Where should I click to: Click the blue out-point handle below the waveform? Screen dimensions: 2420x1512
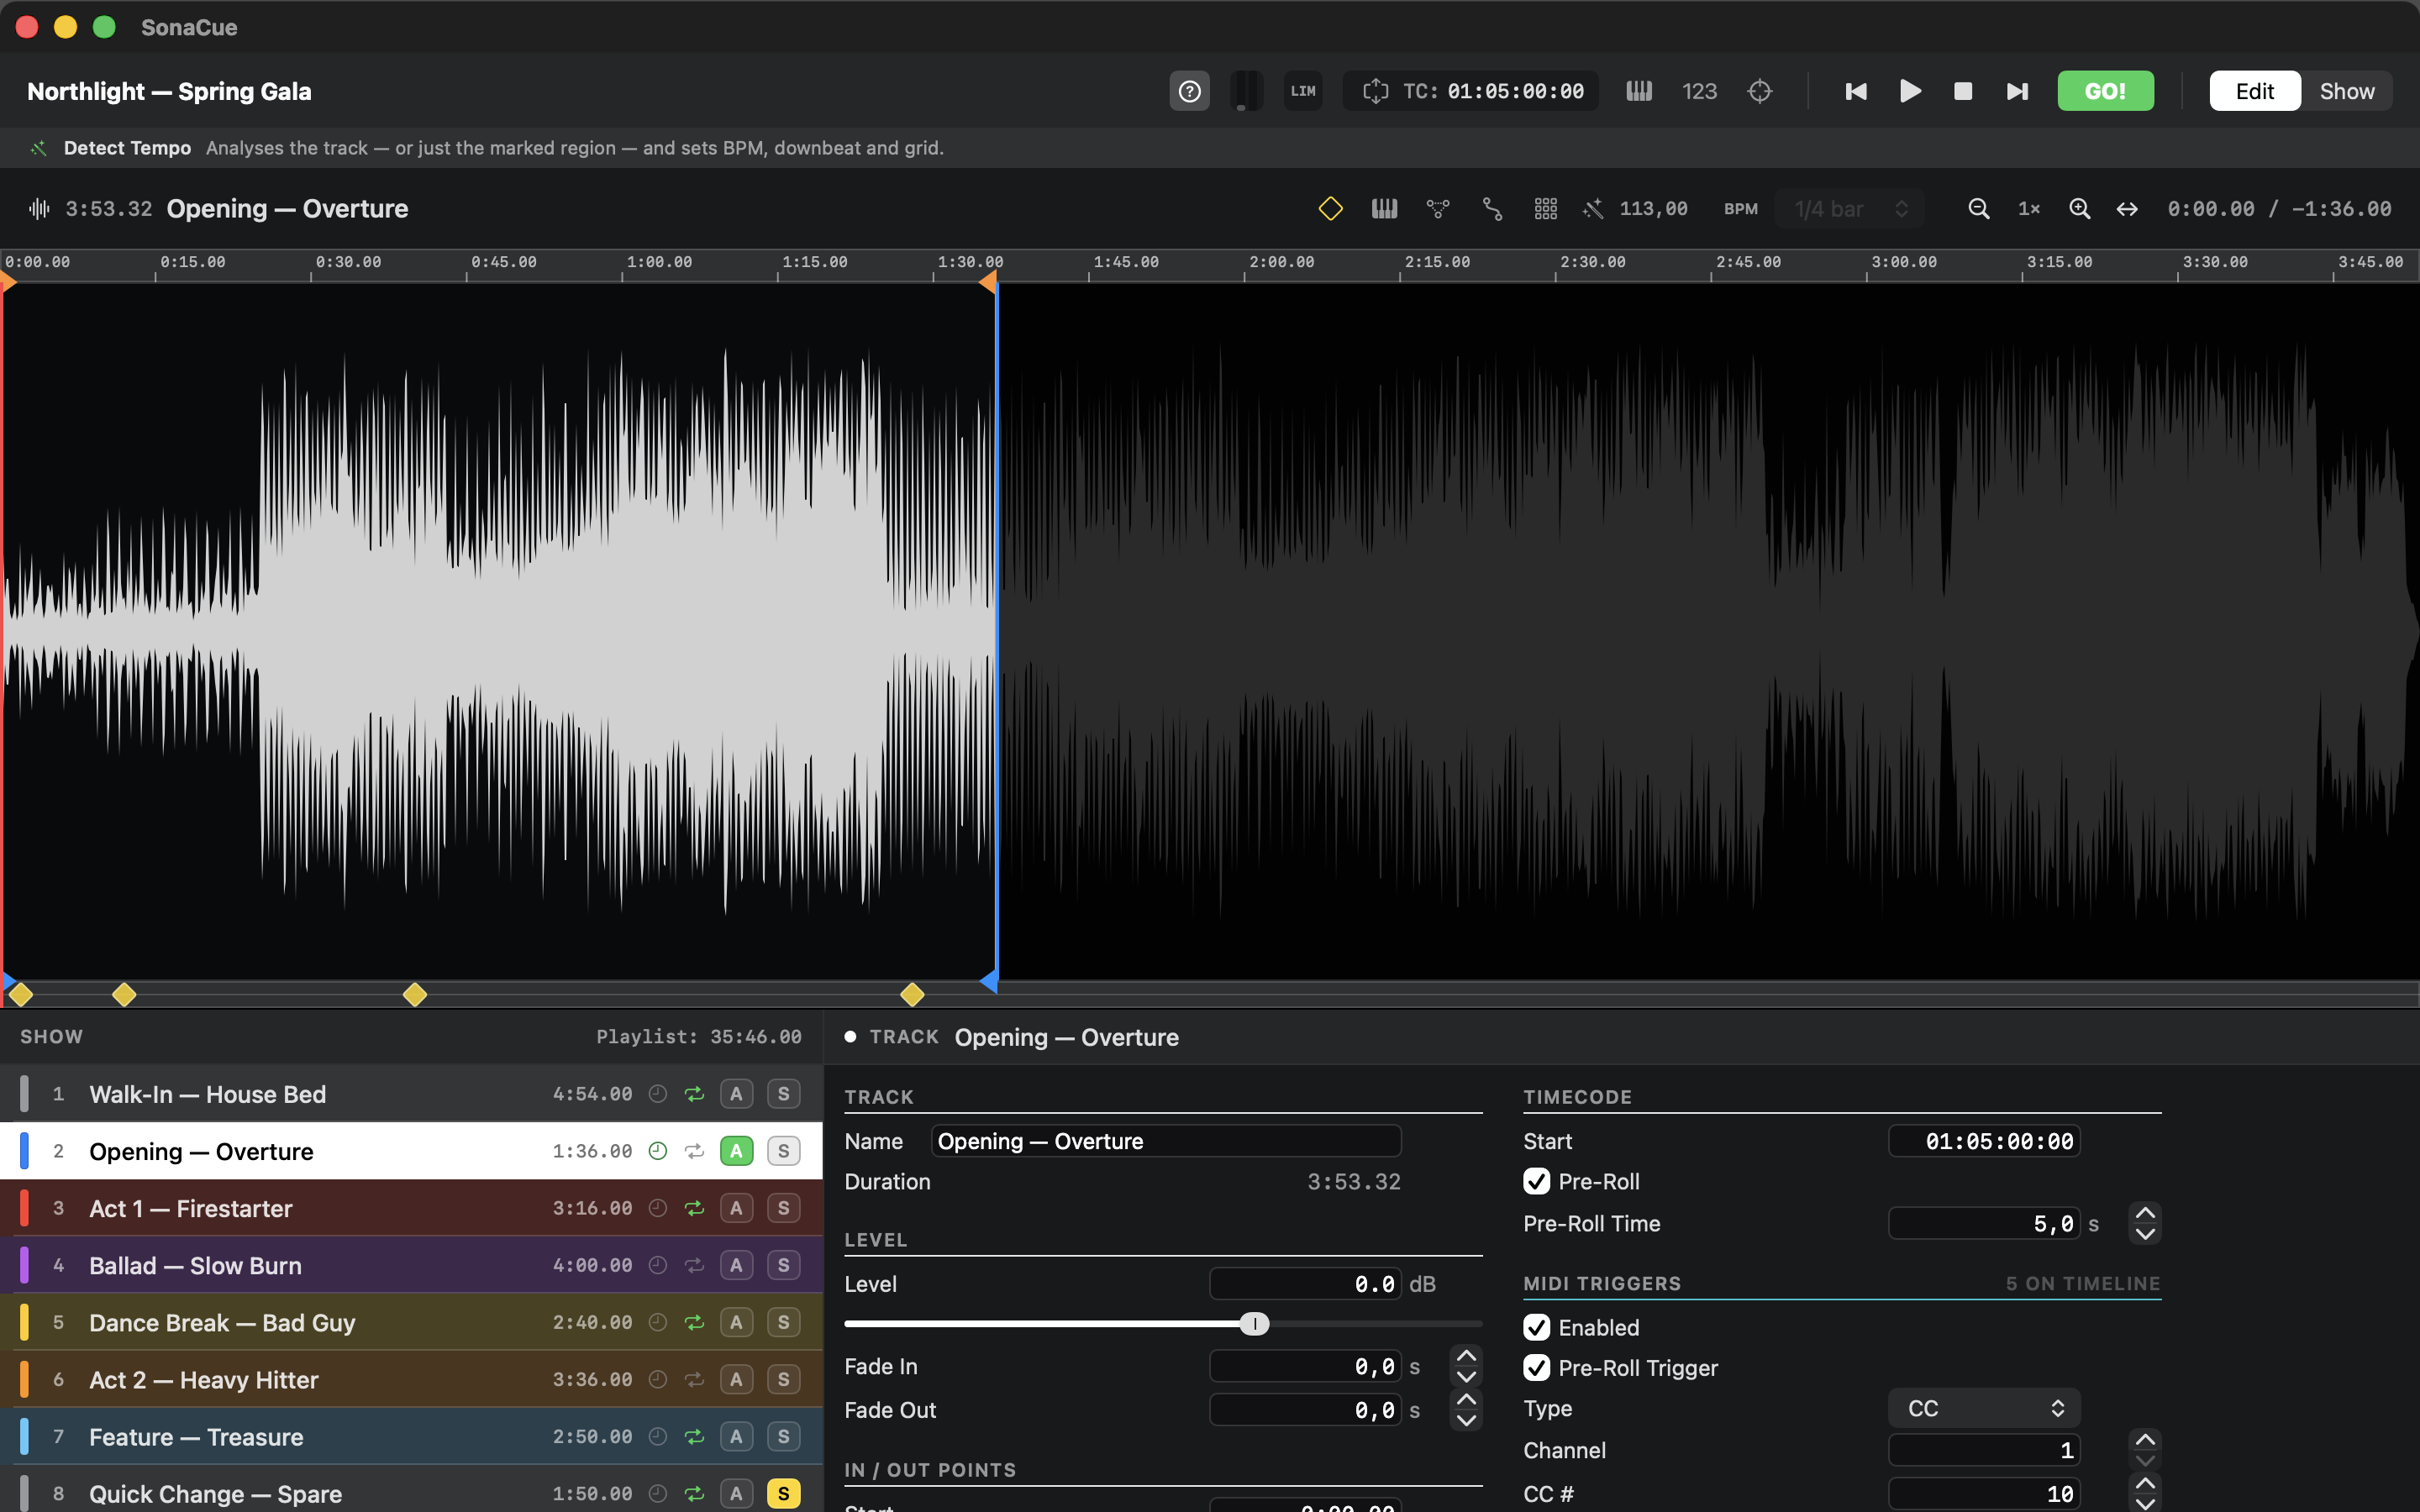[x=988, y=981]
